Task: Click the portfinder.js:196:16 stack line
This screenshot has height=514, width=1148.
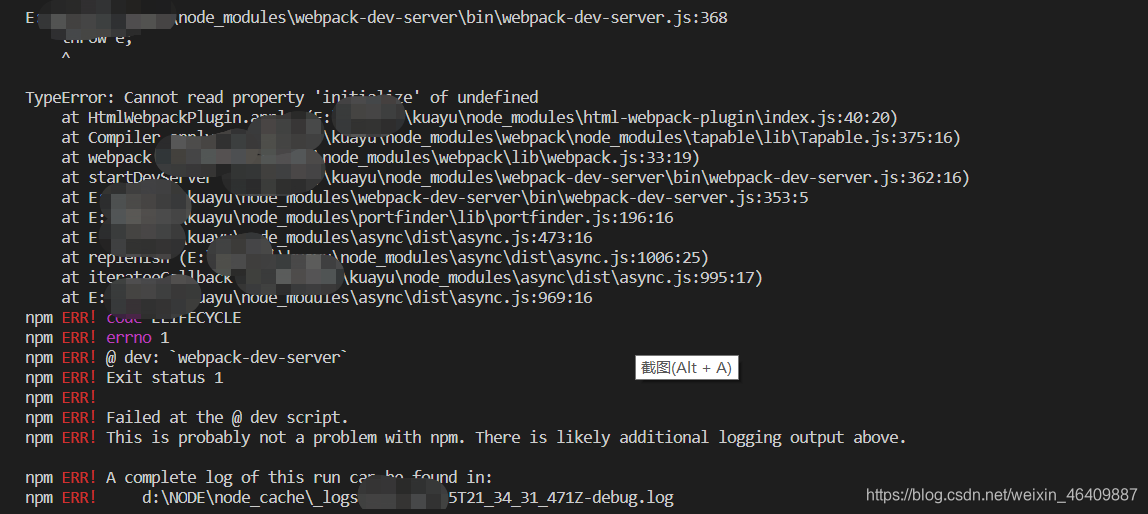Action: pos(368,217)
